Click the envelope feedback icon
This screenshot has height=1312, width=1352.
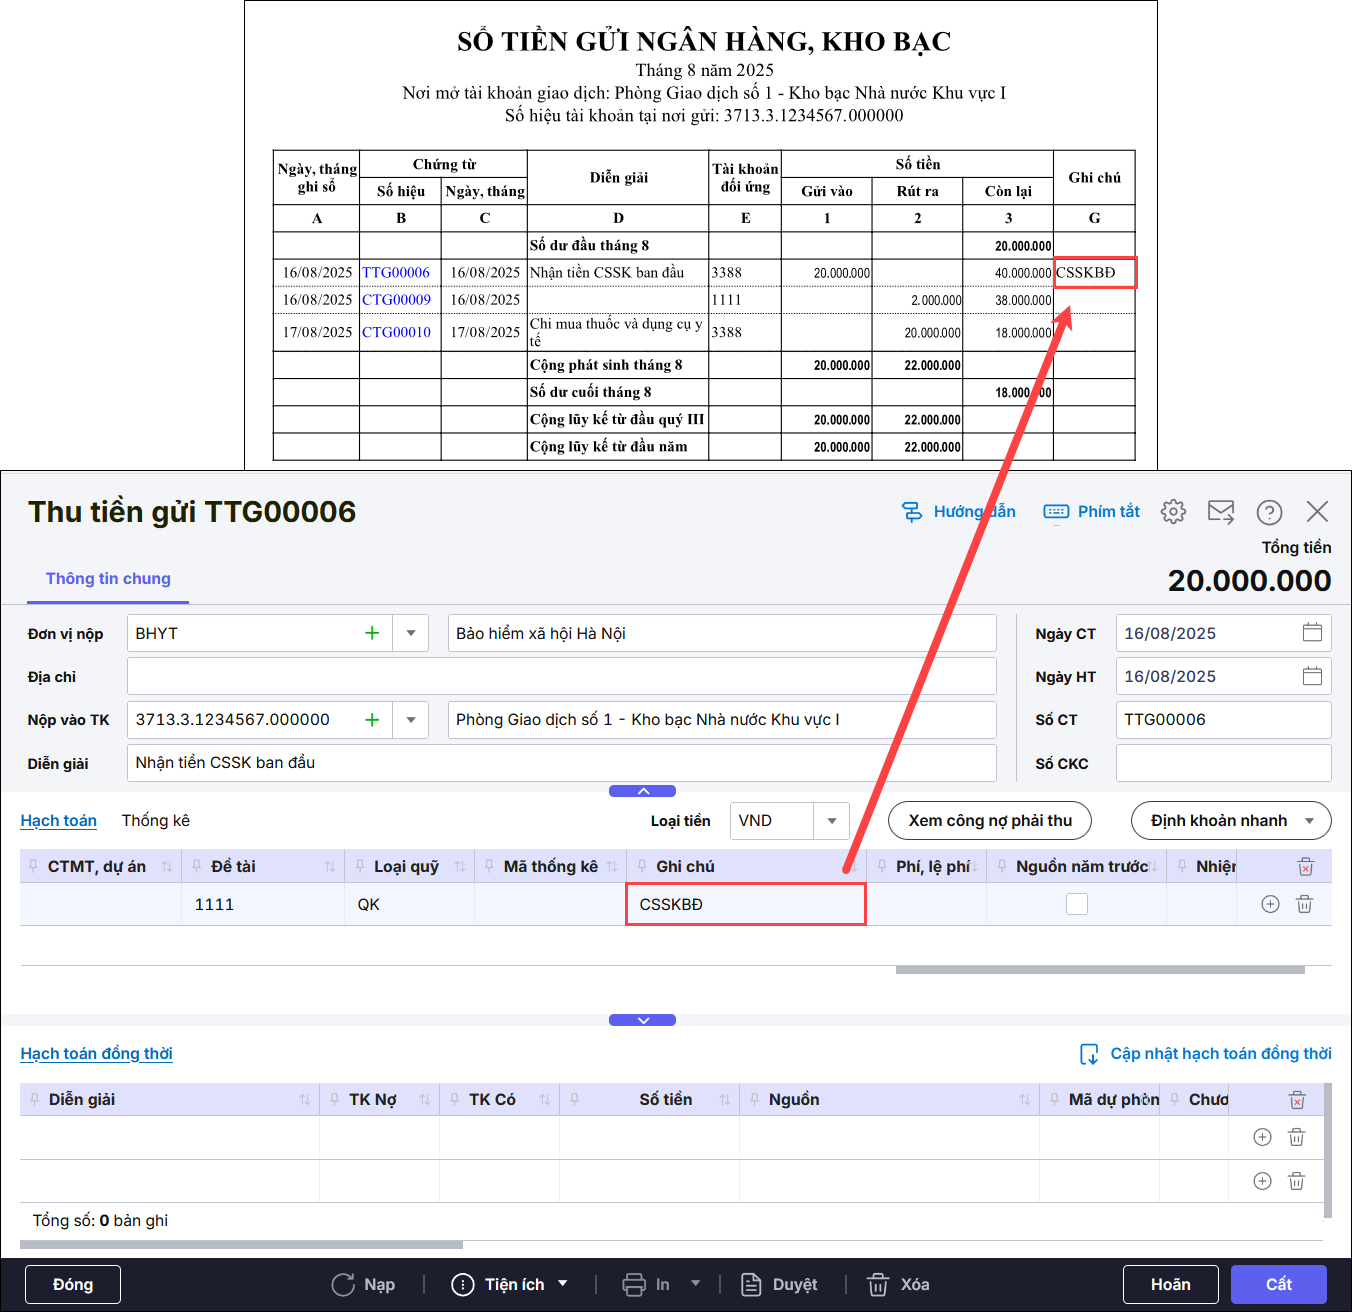(1221, 512)
